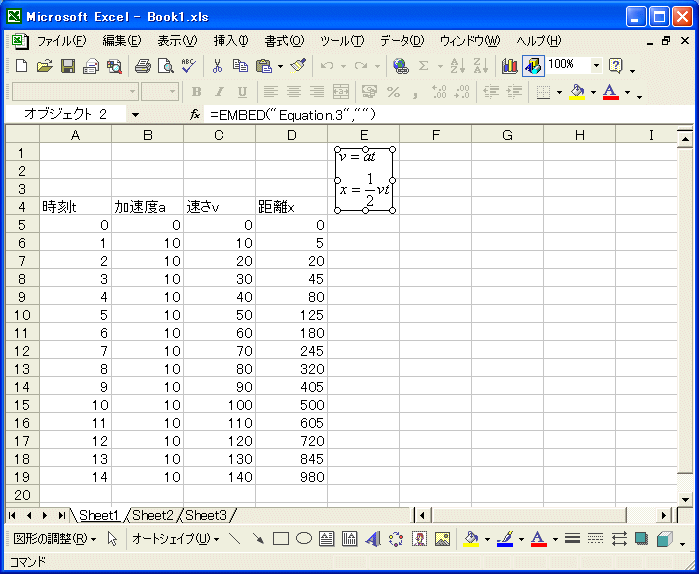Screen dimensions: 699x574
Task: Open the データ(D) menu
Action: pyautogui.click(x=402, y=41)
